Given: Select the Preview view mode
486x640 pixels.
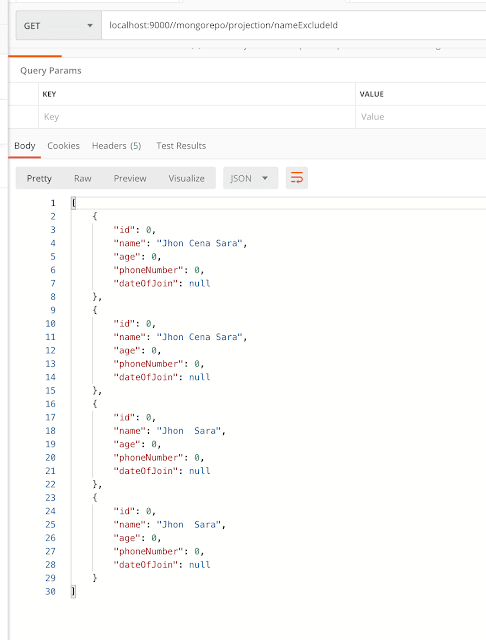Looking at the screenshot, I should tap(130, 178).
